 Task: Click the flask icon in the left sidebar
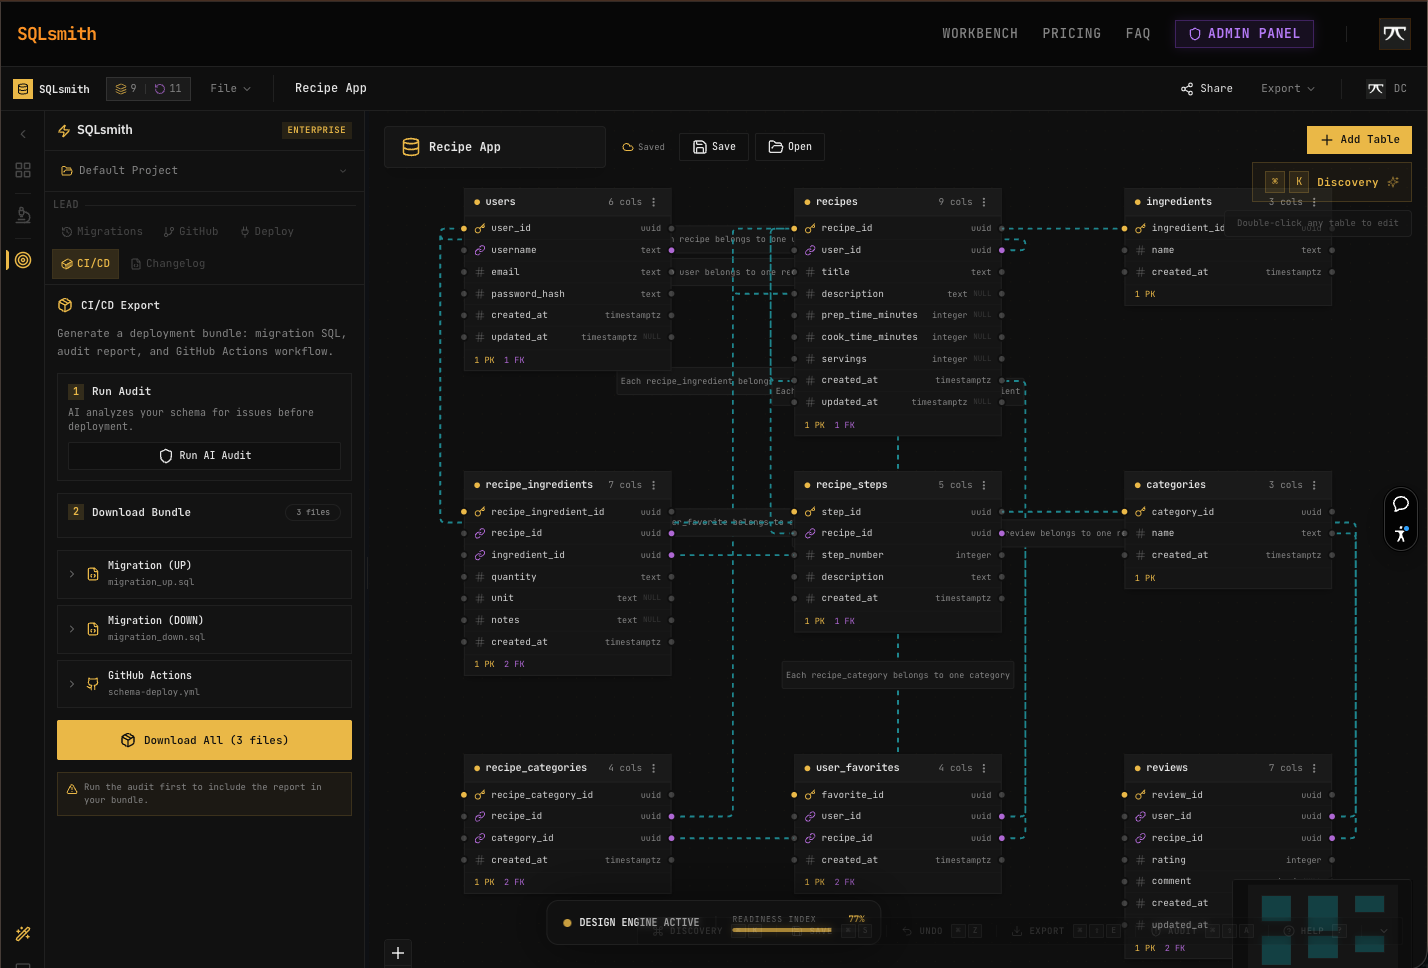click(22, 214)
